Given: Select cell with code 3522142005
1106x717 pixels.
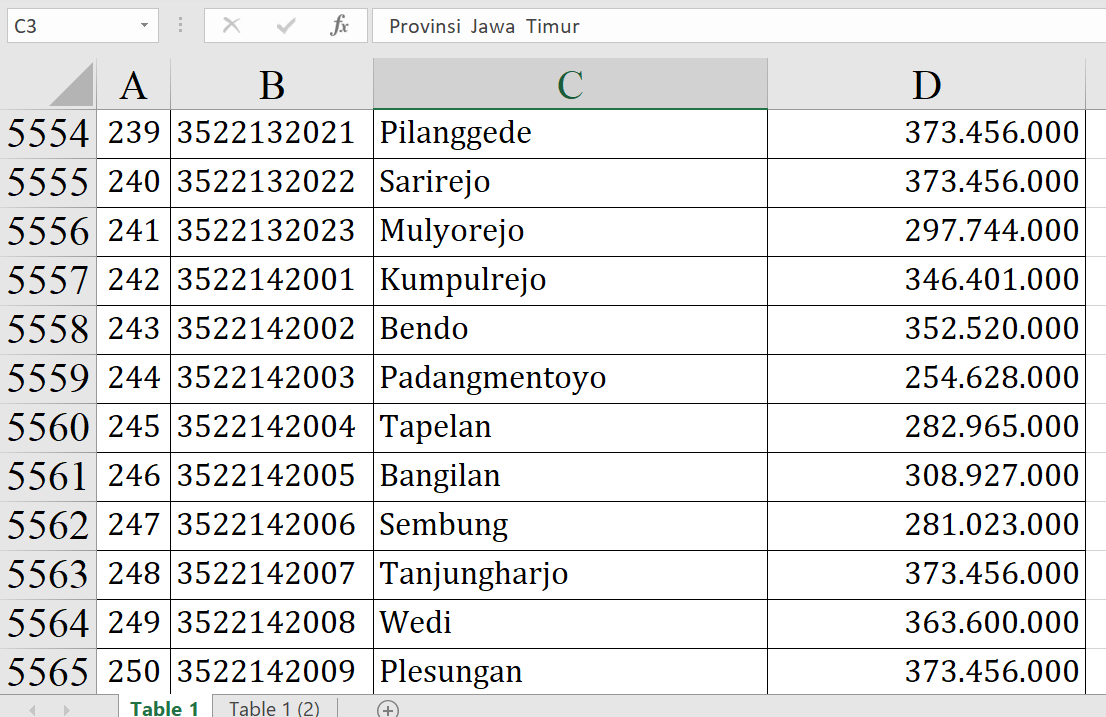Looking at the screenshot, I should click(271, 476).
